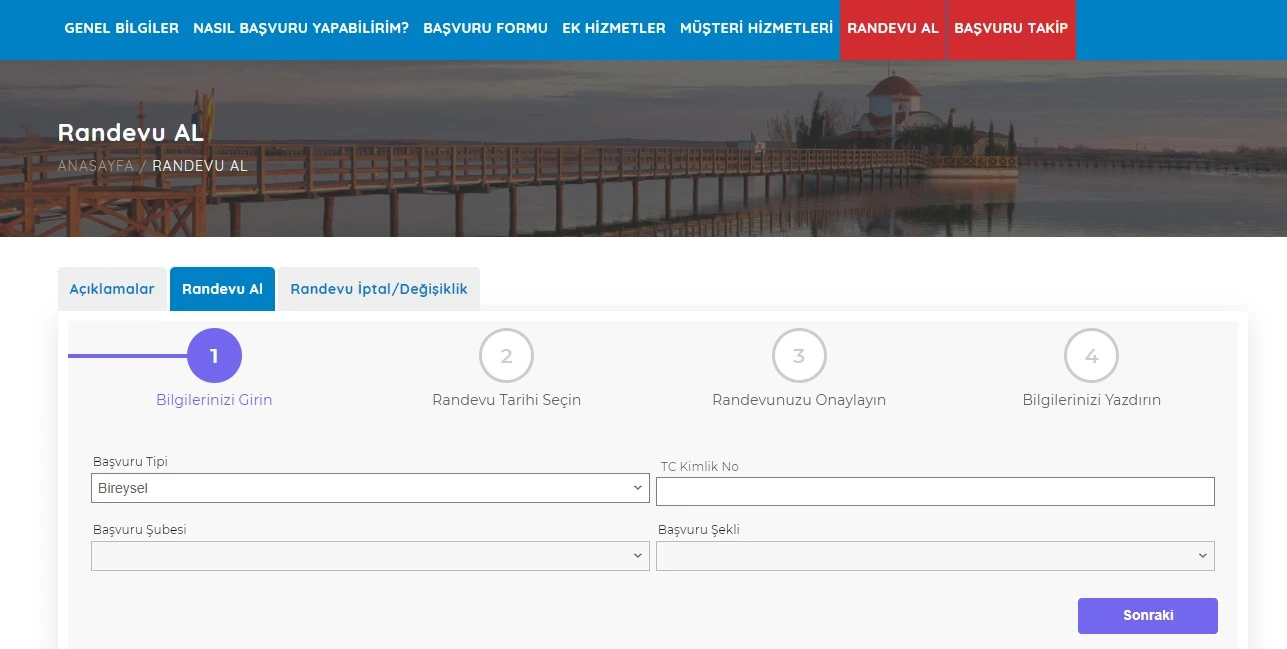Follow the ANASAYFA breadcrumb link
The width and height of the screenshot is (1287, 649).
coord(95,166)
